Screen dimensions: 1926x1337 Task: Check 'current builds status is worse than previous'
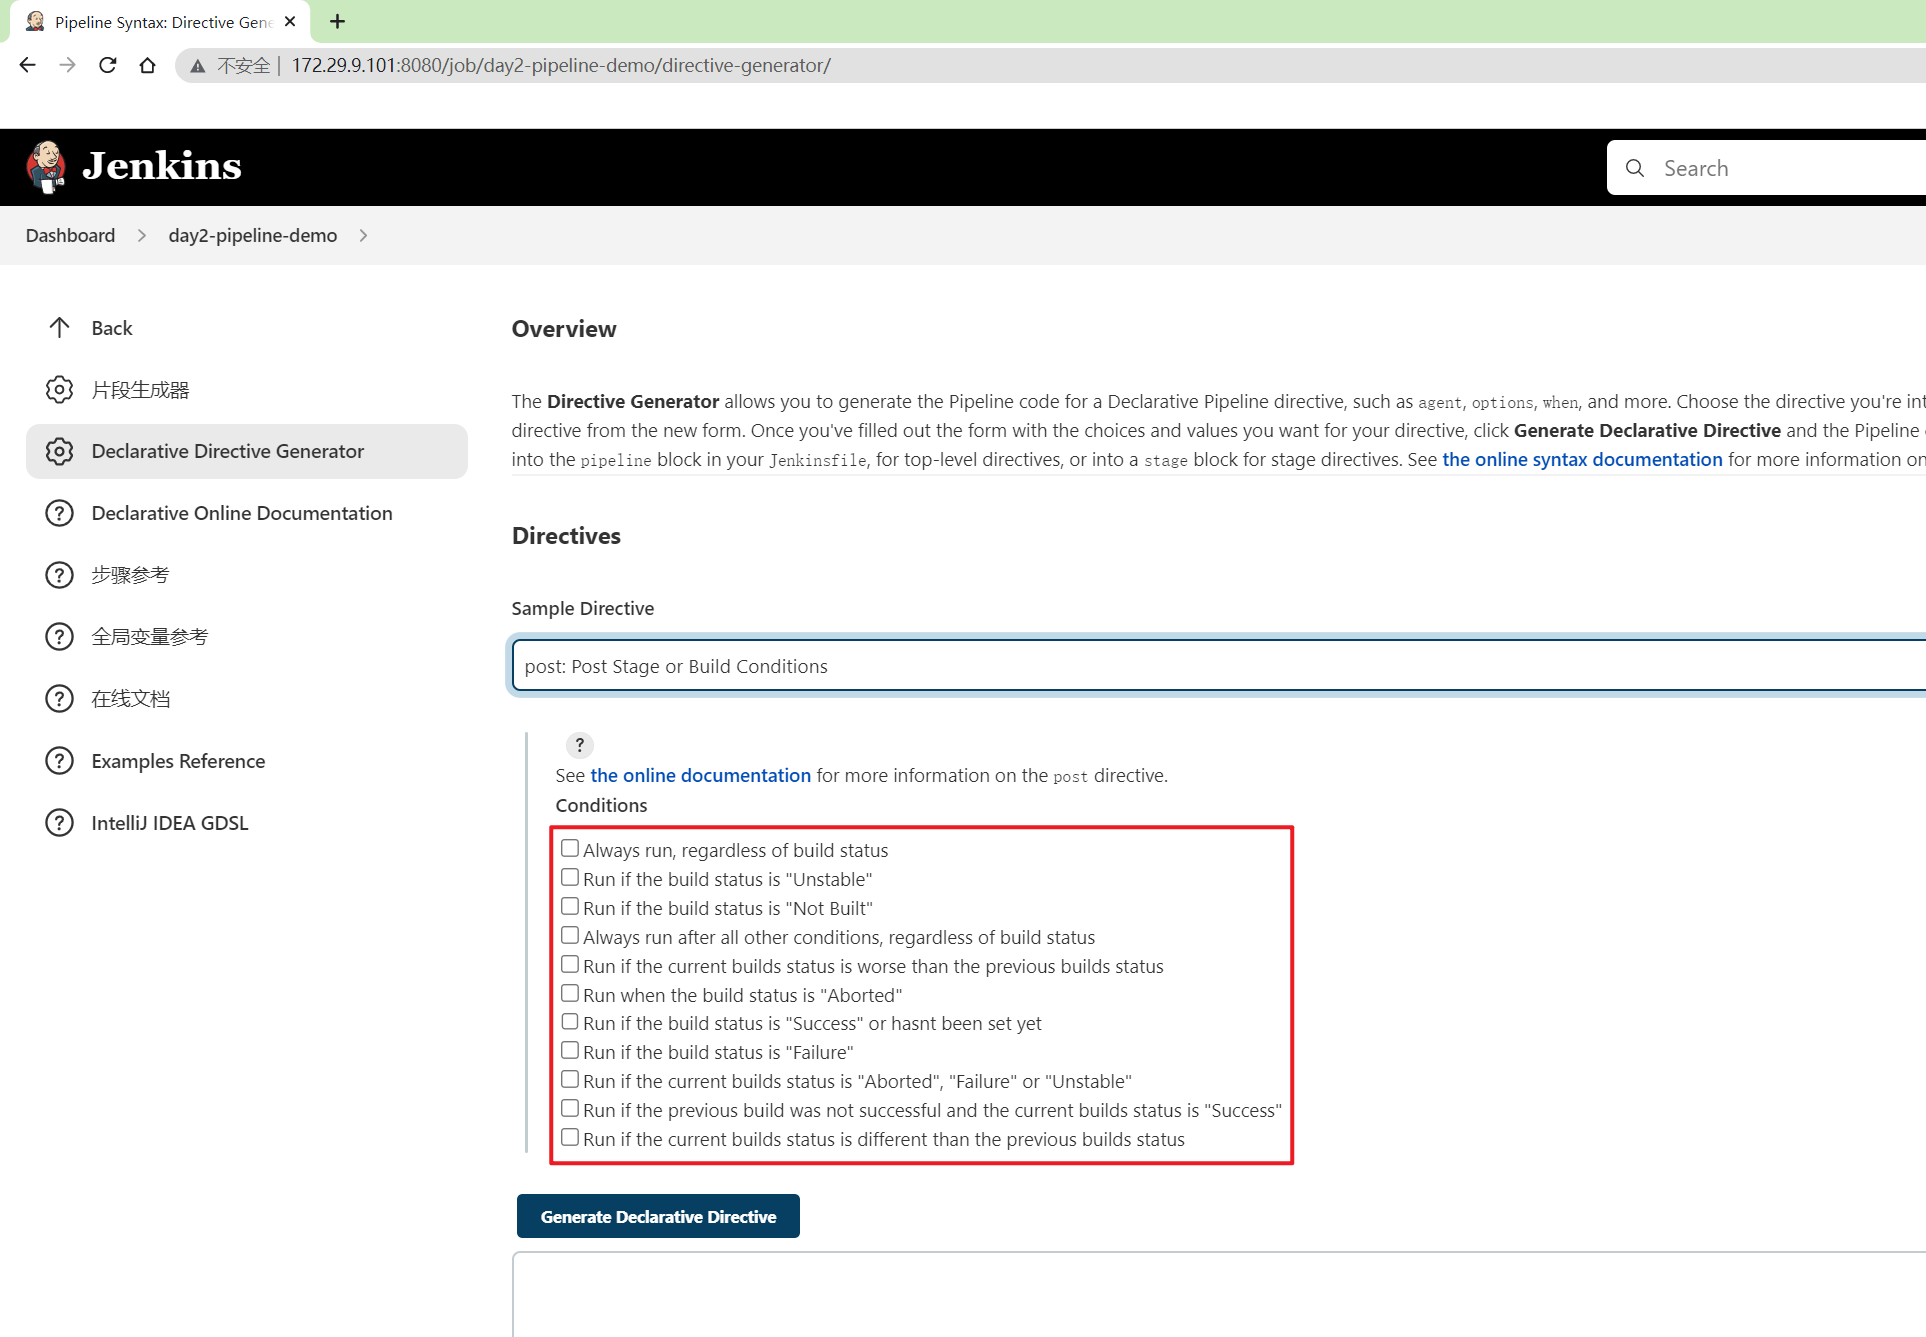(x=570, y=964)
